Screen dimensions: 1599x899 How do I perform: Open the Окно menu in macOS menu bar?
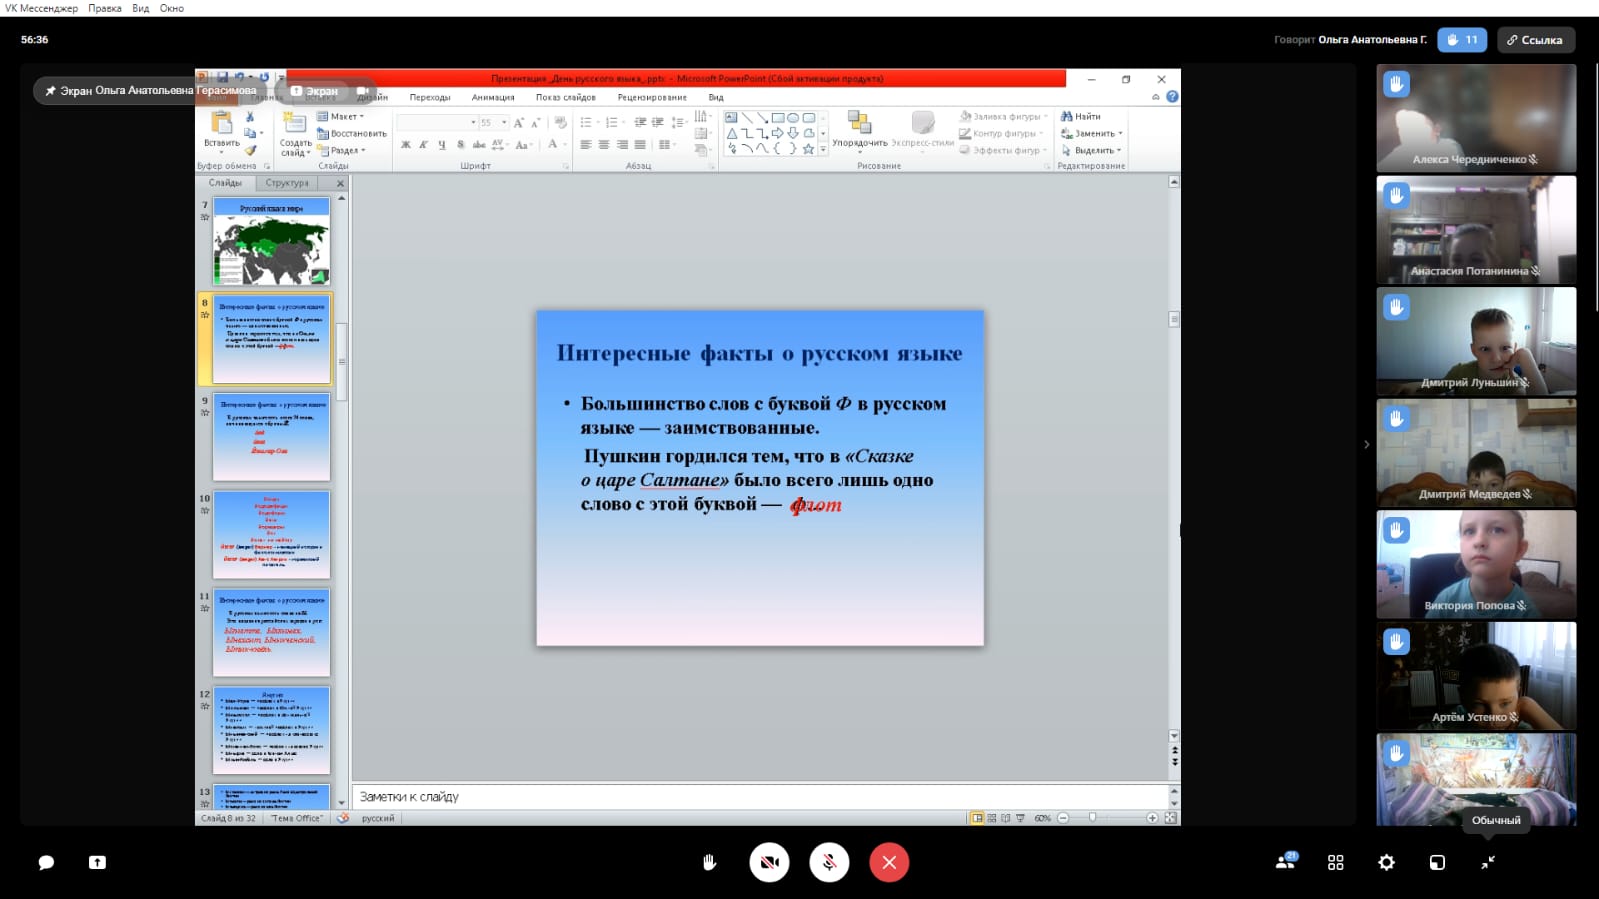tap(172, 8)
